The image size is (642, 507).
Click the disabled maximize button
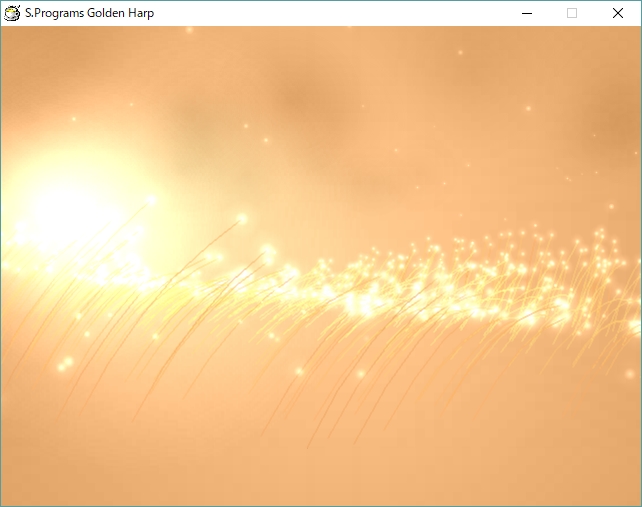pos(572,14)
